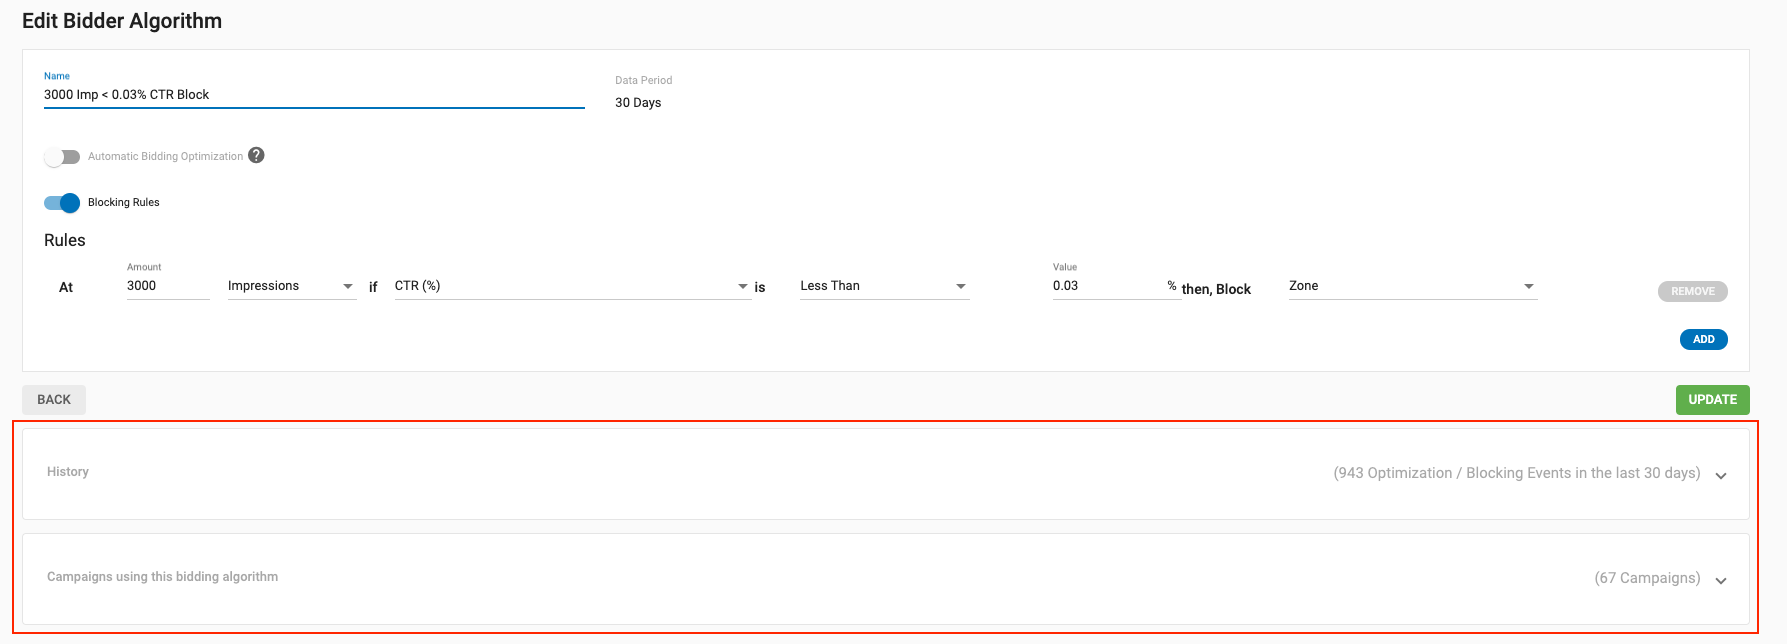Click the "Campaigns using this bidding algorithm" heading
The image size is (1787, 644).
(x=162, y=577)
